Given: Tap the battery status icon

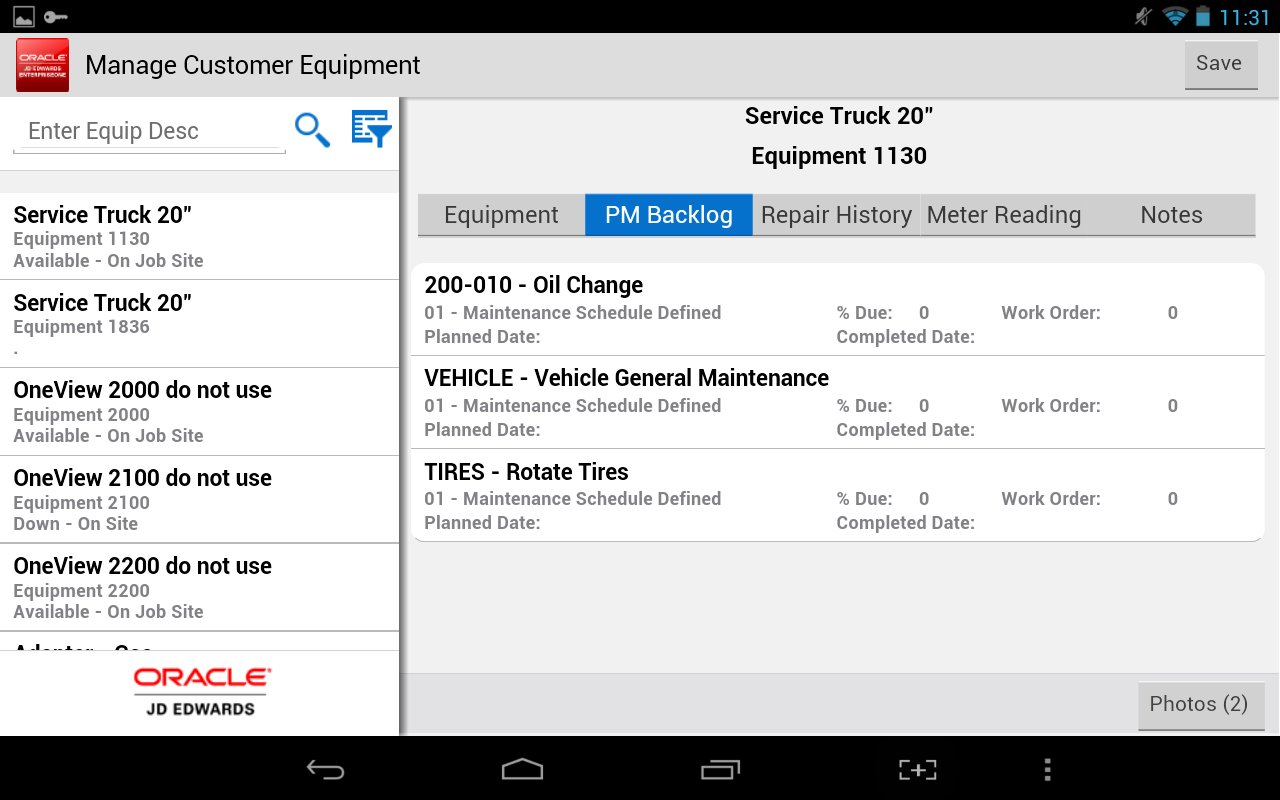Looking at the screenshot, I should point(1202,16).
